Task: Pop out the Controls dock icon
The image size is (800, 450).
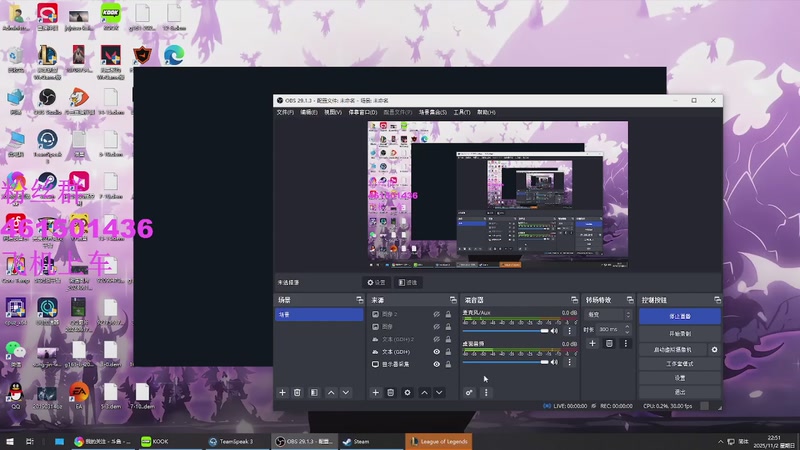Action: tap(718, 300)
